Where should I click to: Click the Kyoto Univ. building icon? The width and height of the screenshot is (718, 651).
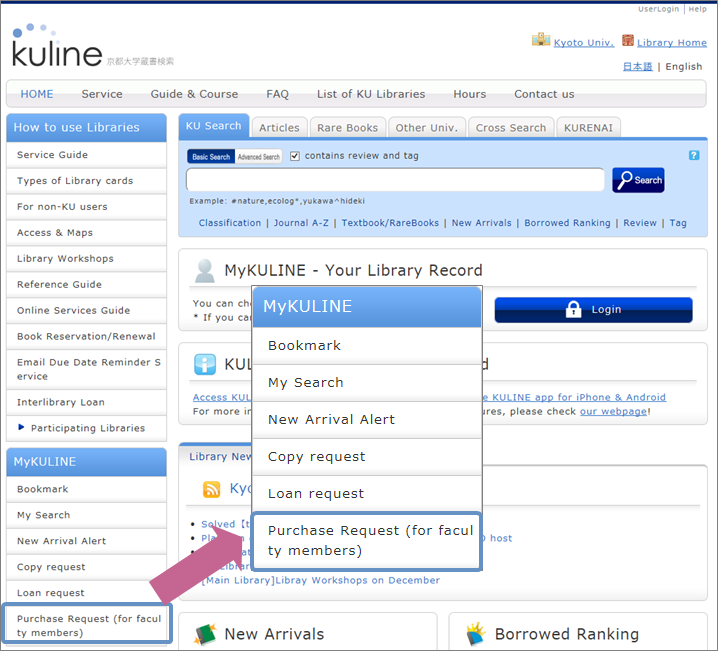click(541, 40)
